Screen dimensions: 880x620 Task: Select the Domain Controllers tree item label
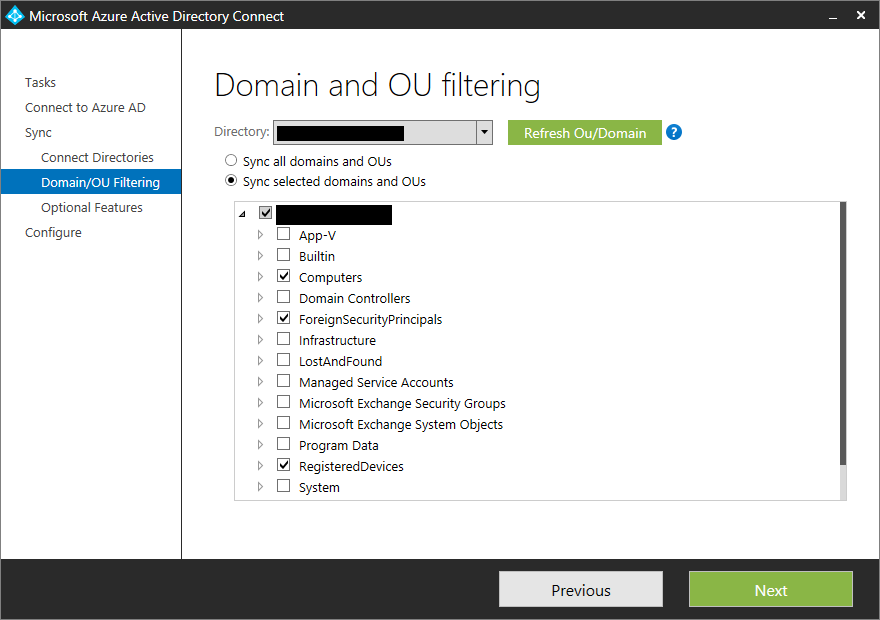[354, 298]
